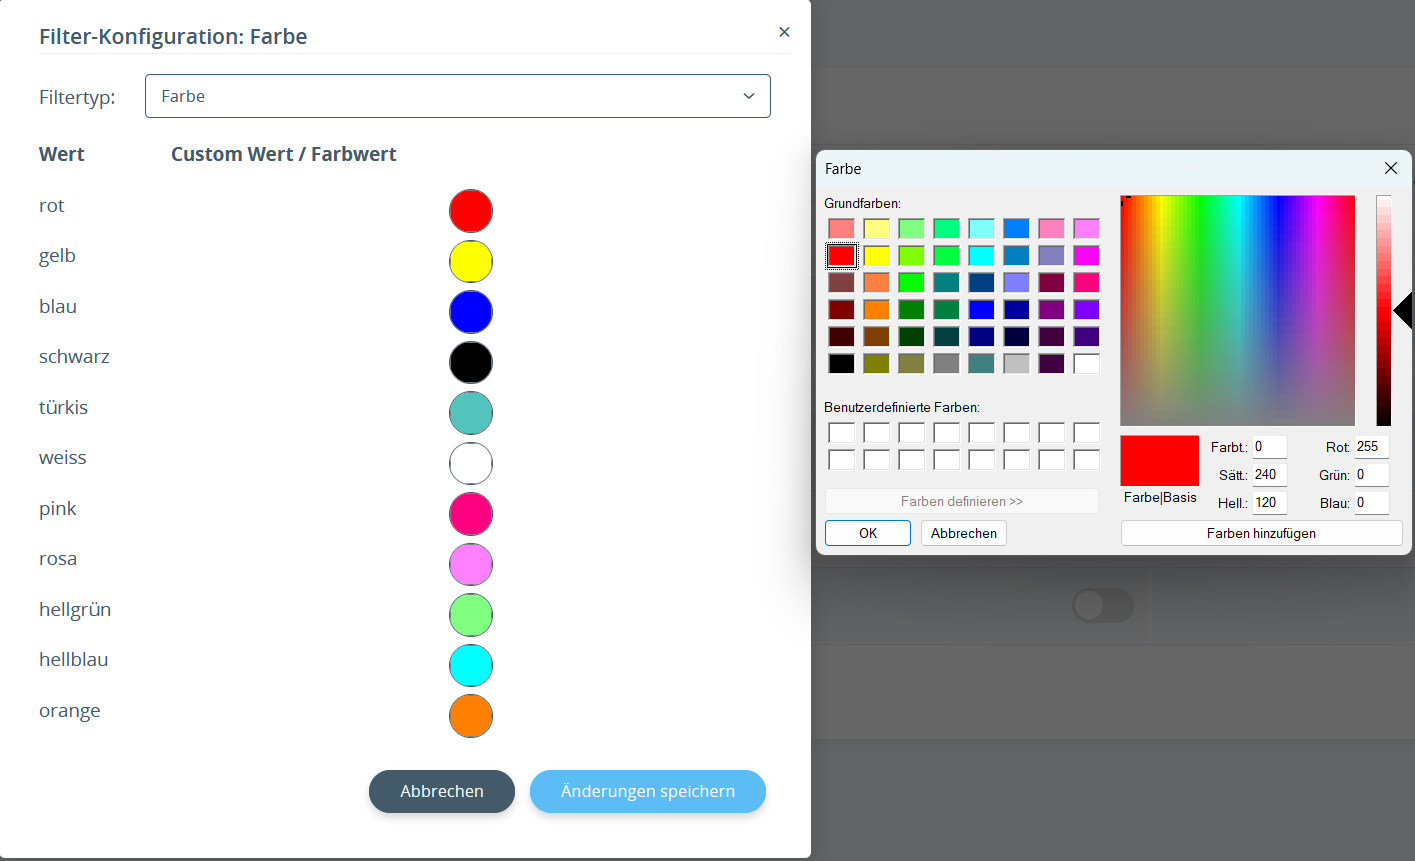Select the black Grundfarben swatch
Viewport: 1415px width, 861px height.
841,363
